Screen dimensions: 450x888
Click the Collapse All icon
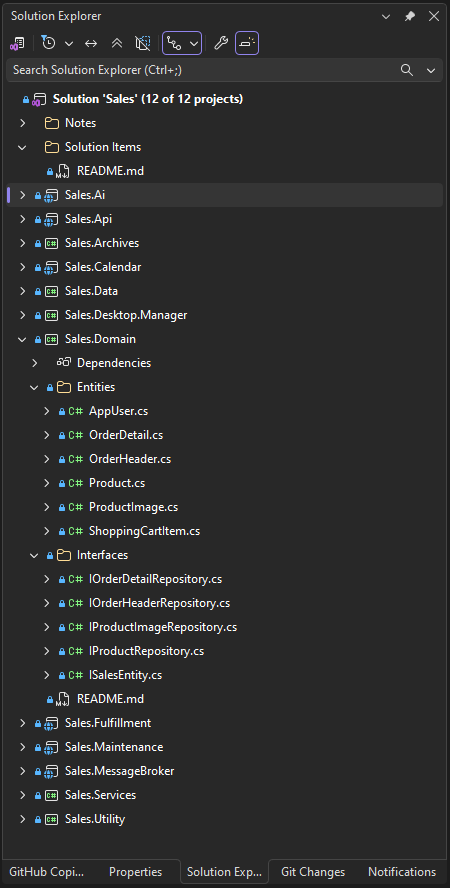[117, 44]
